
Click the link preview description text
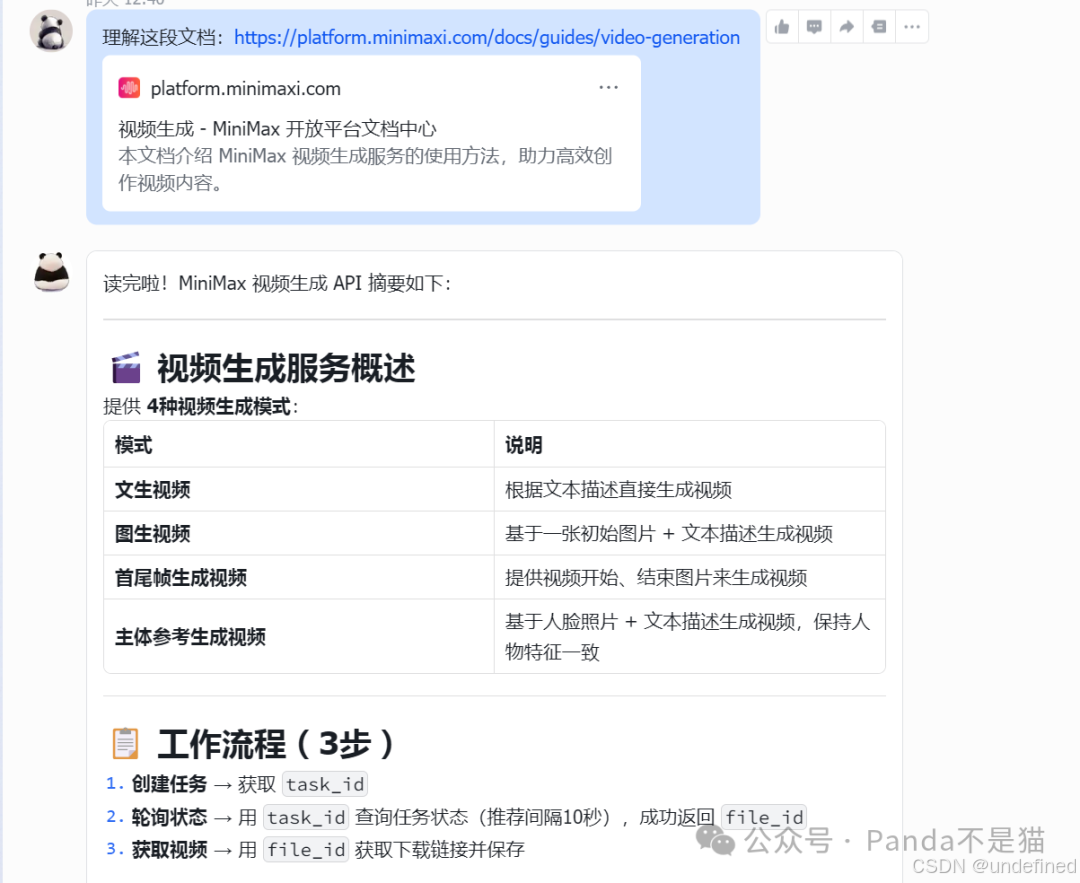tap(365, 169)
